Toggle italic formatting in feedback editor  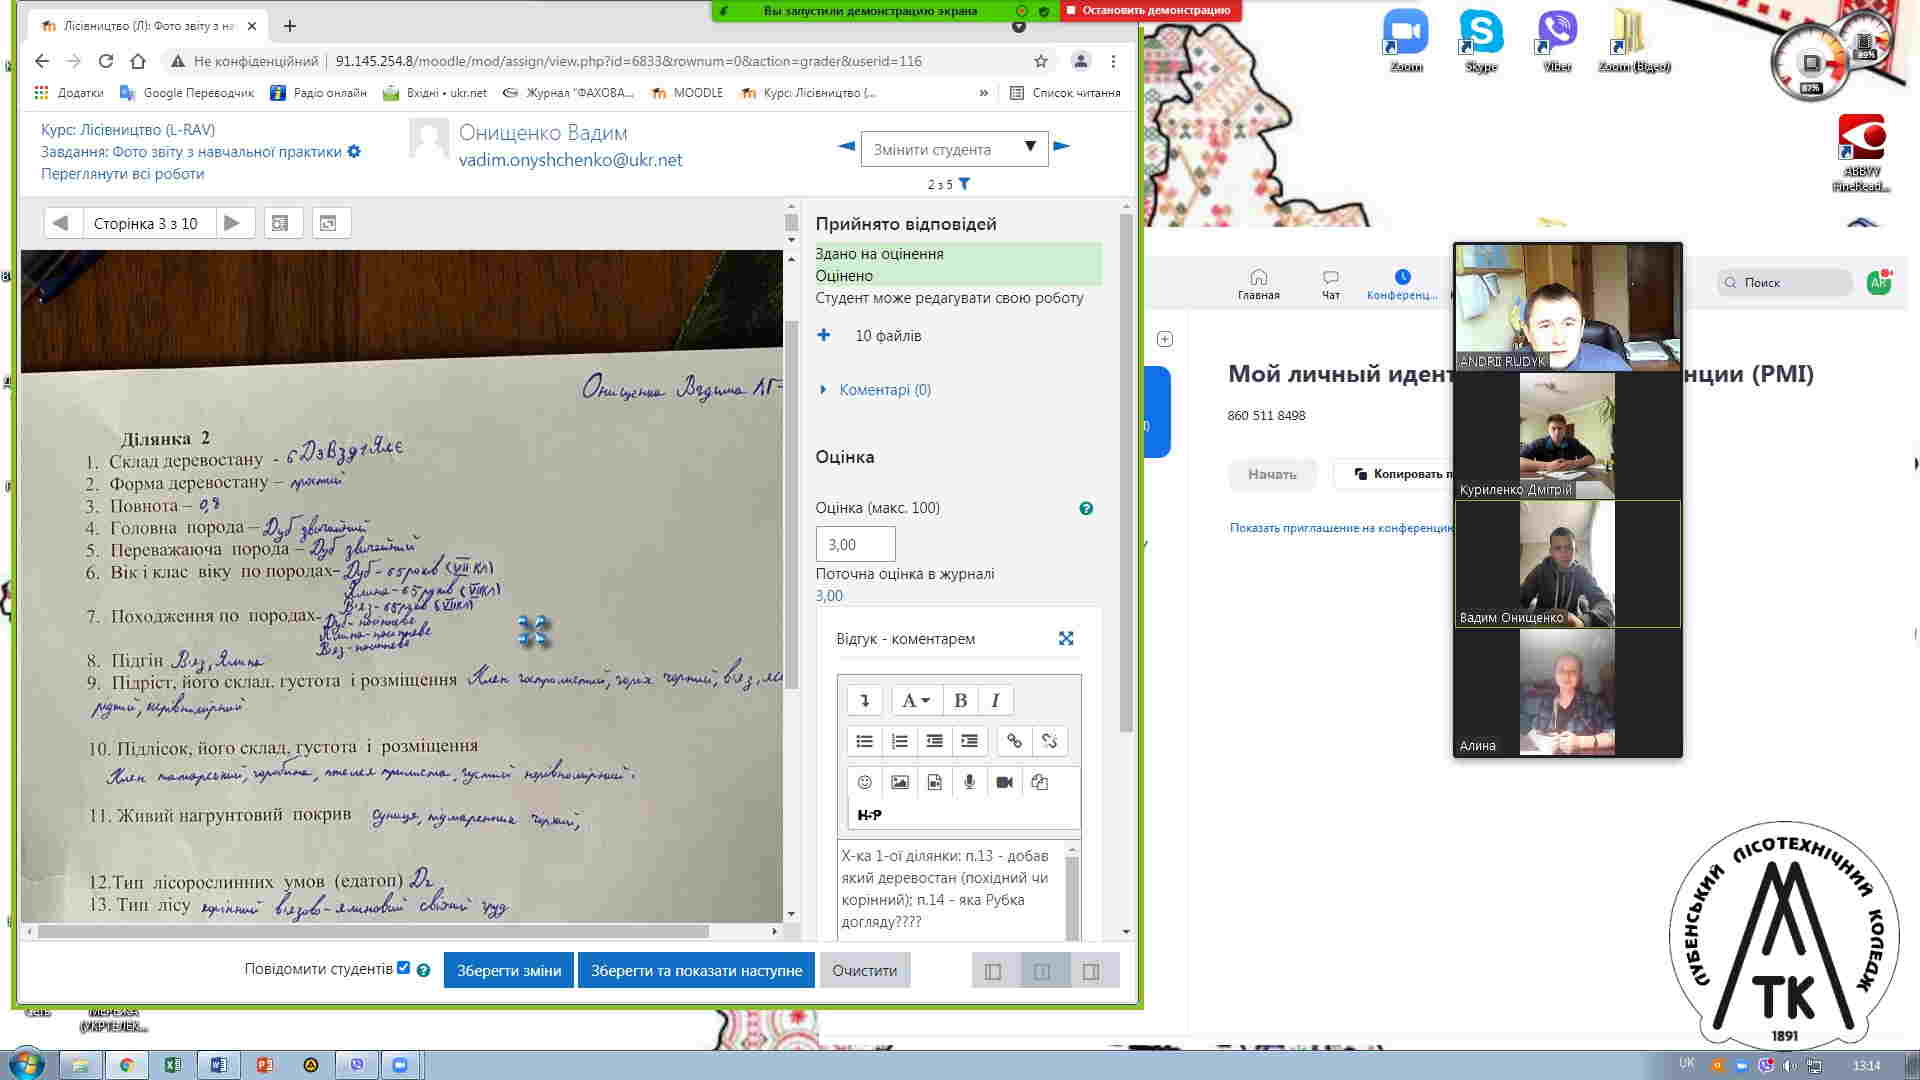click(995, 700)
